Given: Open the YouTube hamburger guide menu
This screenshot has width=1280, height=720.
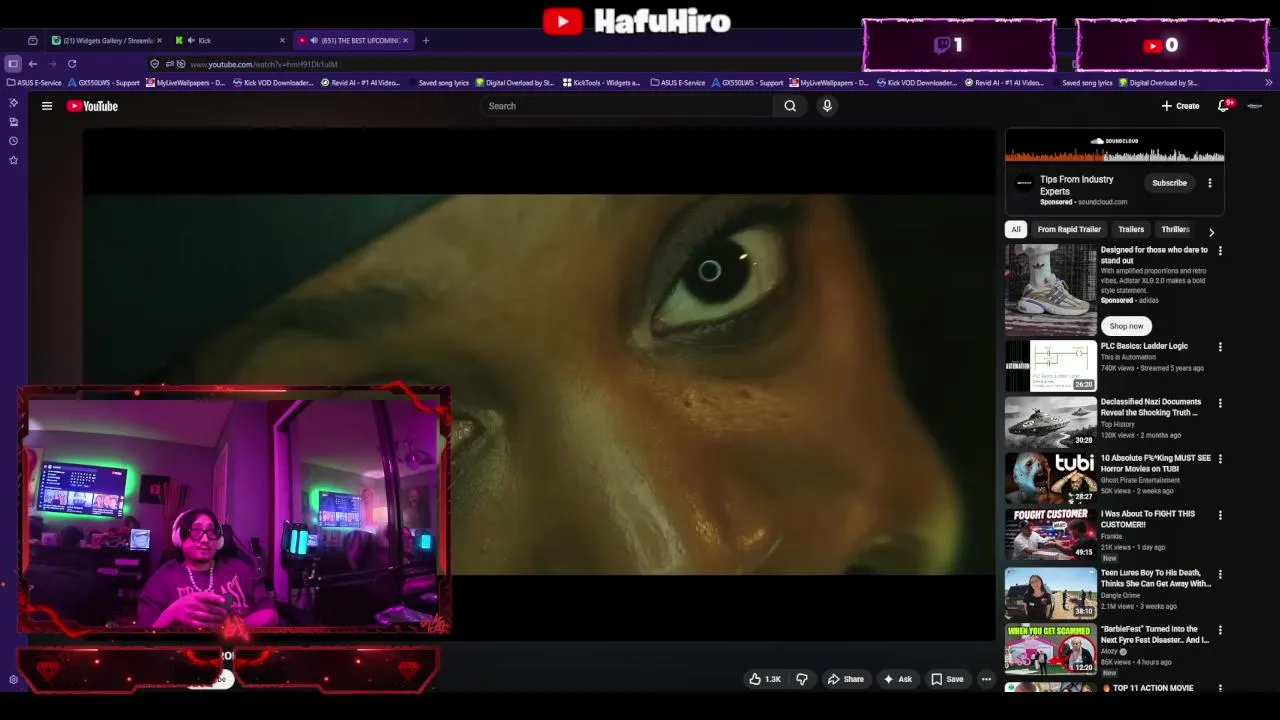Looking at the screenshot, I should [x=47, y=106].
